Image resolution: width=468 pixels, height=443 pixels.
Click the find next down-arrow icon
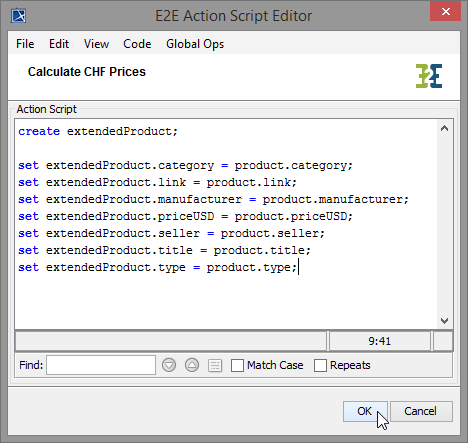pos(169,365)
